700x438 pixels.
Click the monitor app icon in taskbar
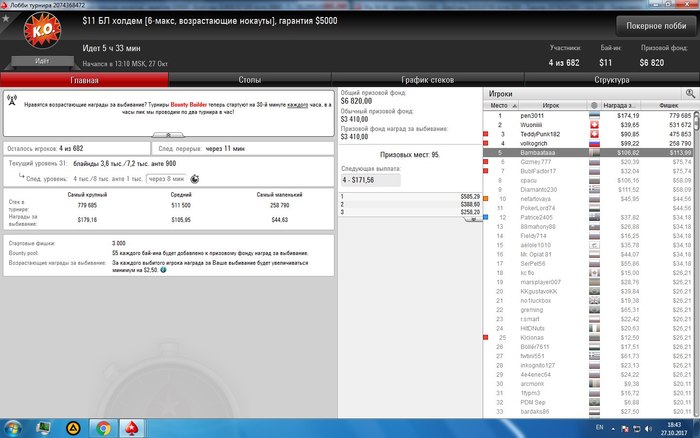43,429
